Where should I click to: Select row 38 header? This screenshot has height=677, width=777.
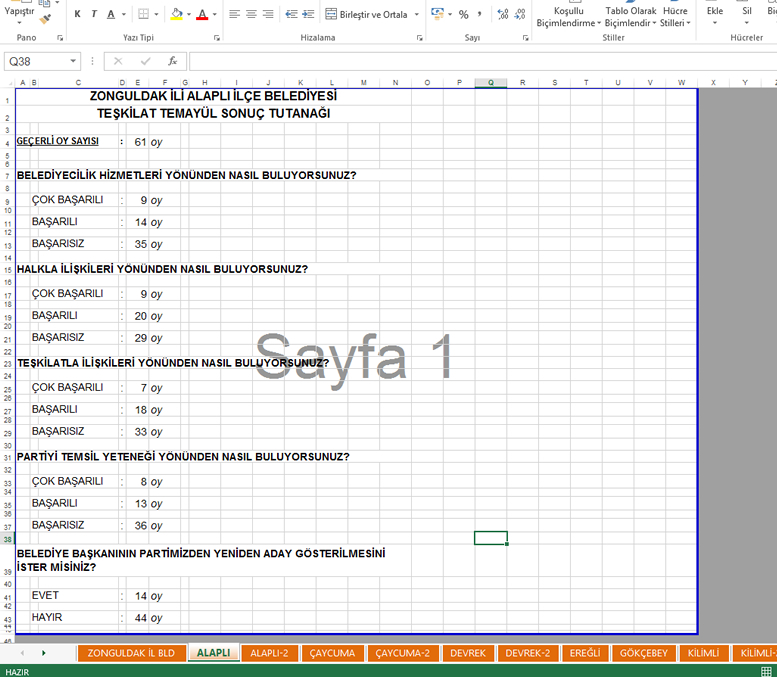point(7,539)
